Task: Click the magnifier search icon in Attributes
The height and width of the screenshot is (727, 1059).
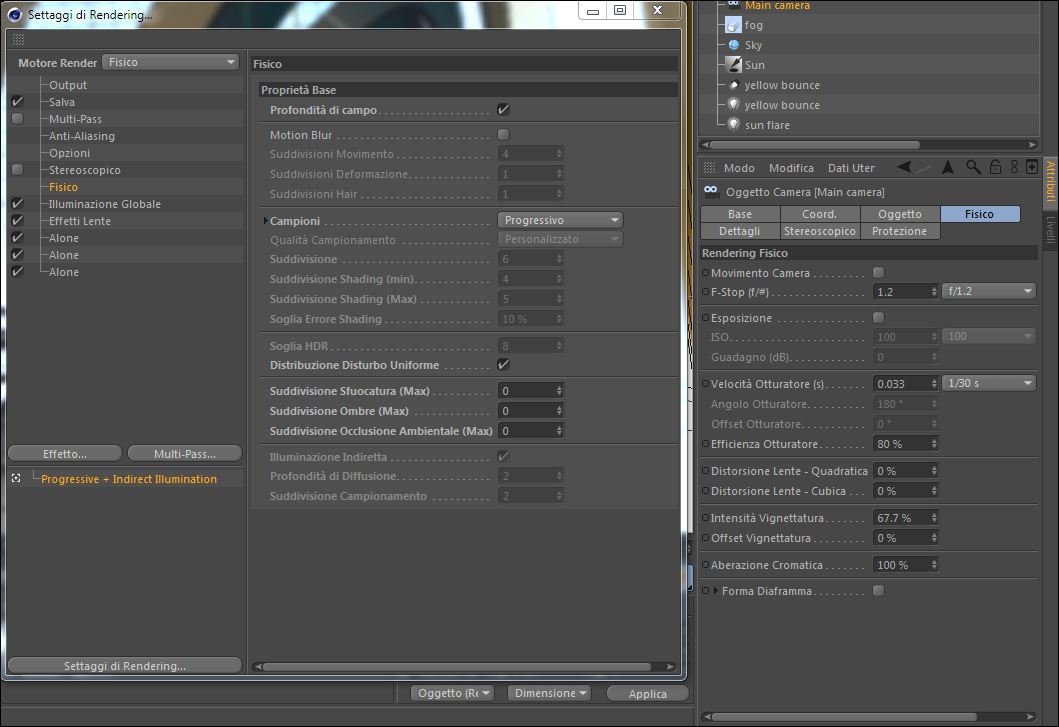Action: click(x=973, y=167)
